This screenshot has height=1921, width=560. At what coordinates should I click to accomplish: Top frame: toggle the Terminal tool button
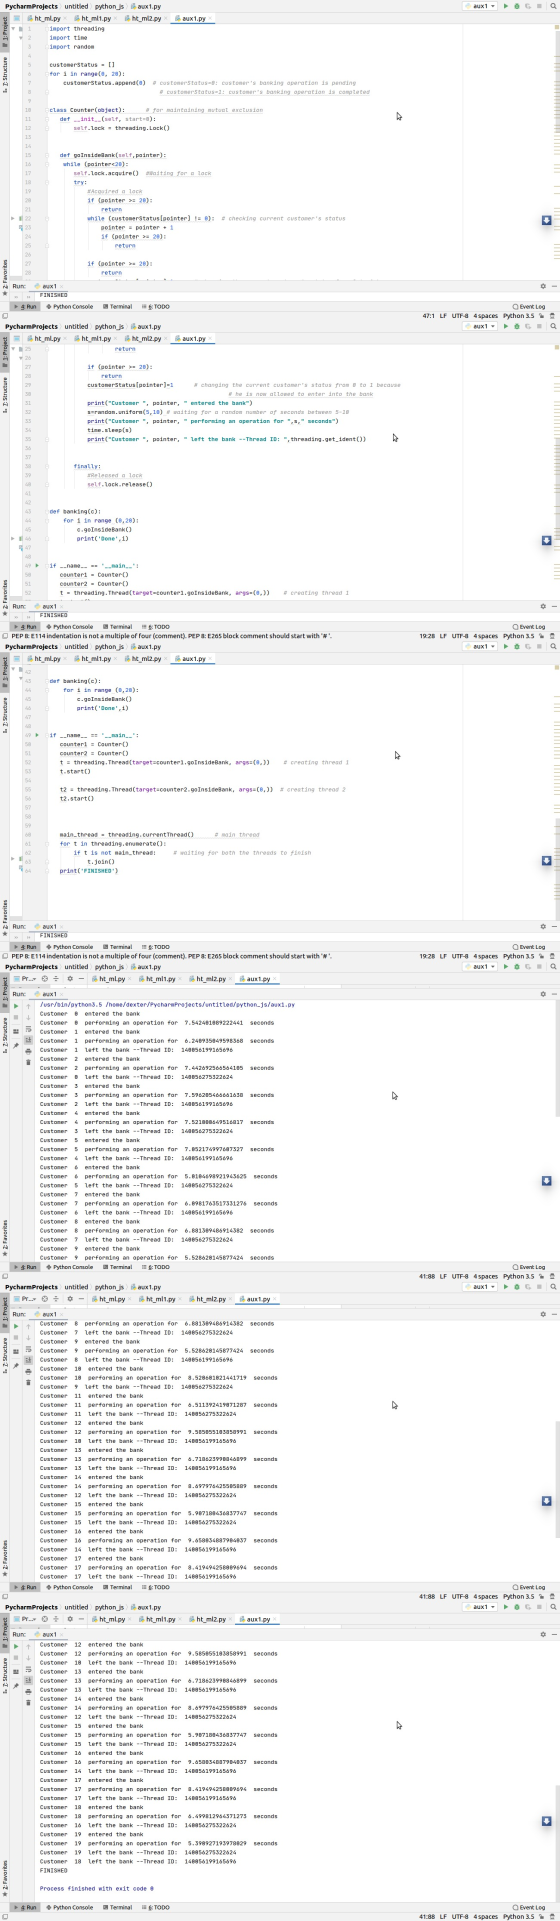point(117,306)
